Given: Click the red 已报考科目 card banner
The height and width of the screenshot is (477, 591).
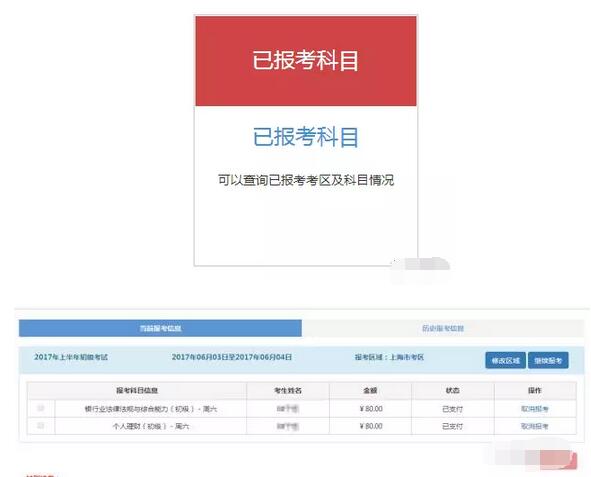Looking at the screenshot, I should click(x=306, y=61).
